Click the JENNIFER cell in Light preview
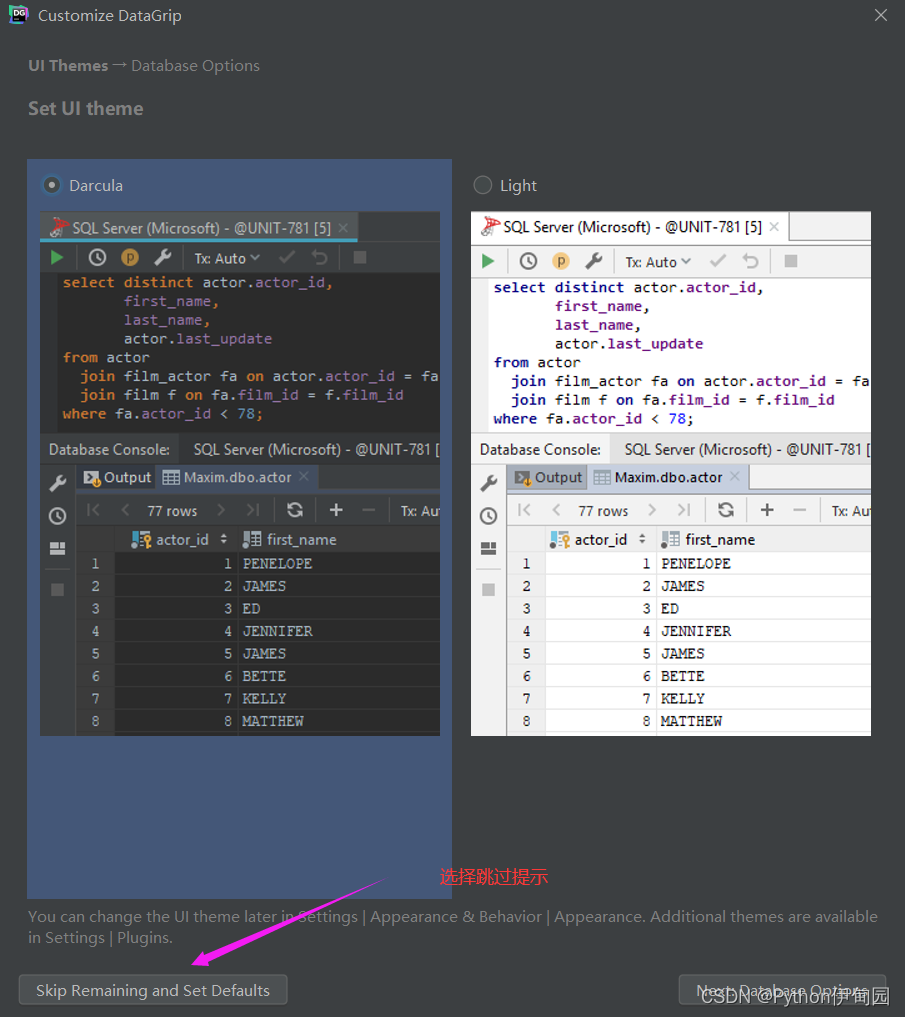 pyautogui.click(x=696, y=630)
